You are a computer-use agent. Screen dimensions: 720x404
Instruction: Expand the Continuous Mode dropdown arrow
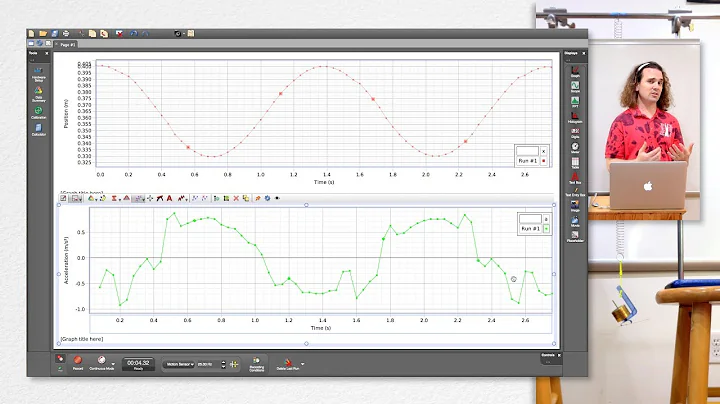tap(113, 364)
